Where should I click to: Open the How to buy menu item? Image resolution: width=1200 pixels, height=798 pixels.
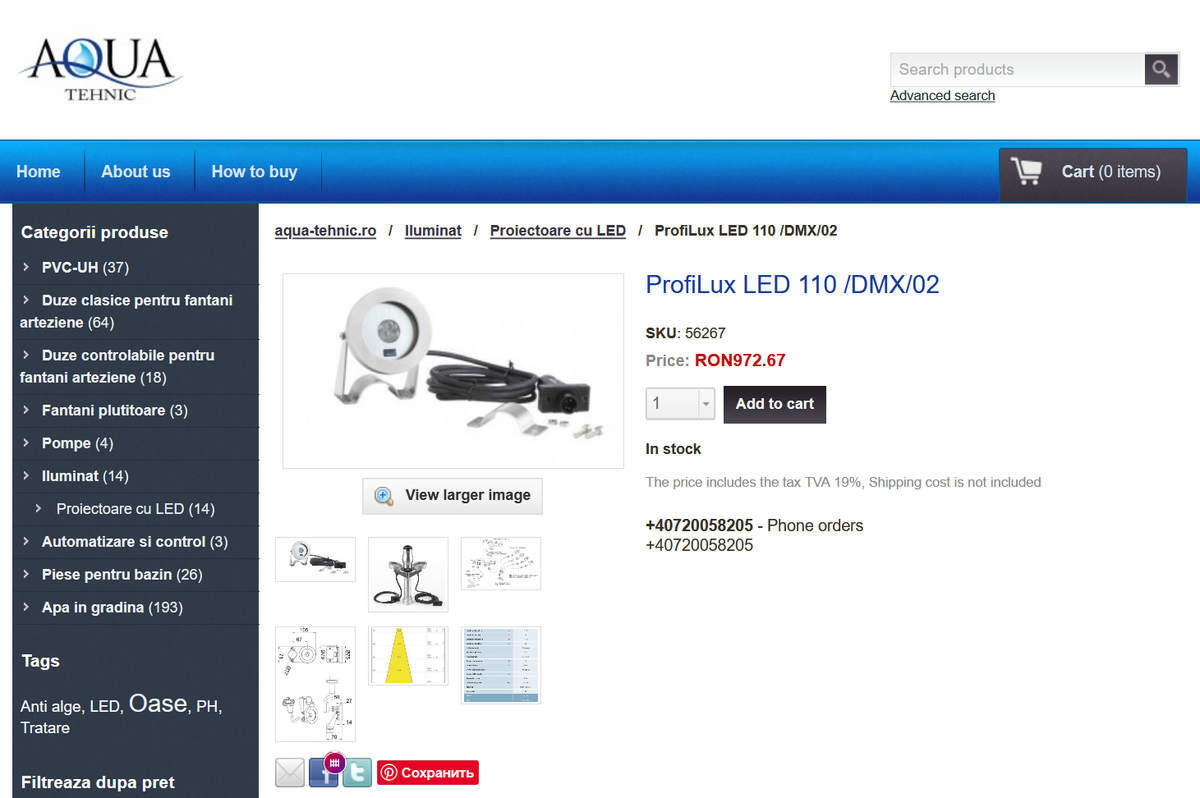(x=254, y=171)
